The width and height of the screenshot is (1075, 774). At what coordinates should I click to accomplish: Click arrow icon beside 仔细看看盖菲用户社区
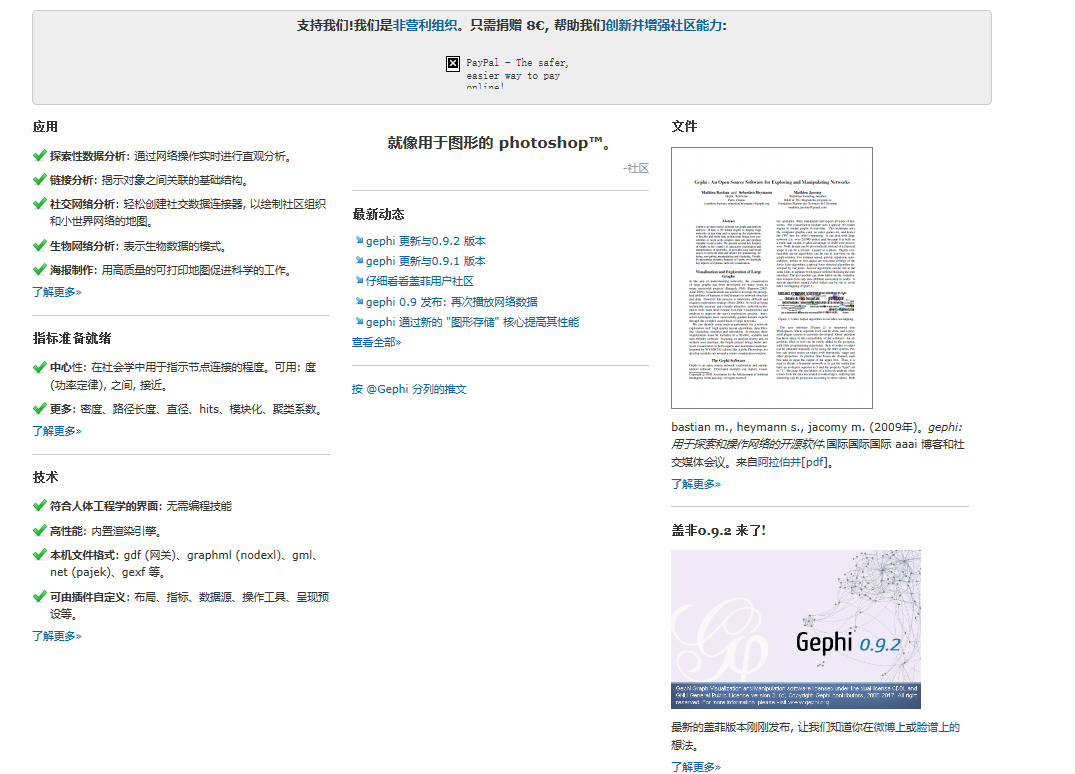click(359, 280)
